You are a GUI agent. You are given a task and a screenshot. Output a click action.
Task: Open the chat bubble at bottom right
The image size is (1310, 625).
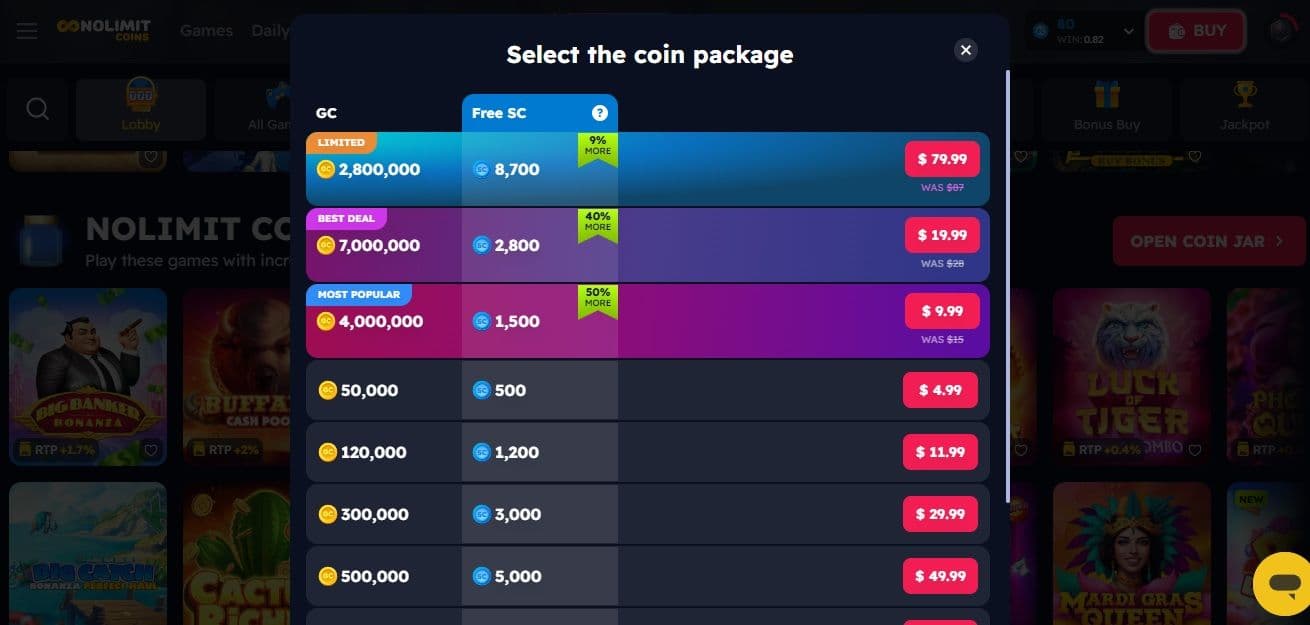(1285, 583)
